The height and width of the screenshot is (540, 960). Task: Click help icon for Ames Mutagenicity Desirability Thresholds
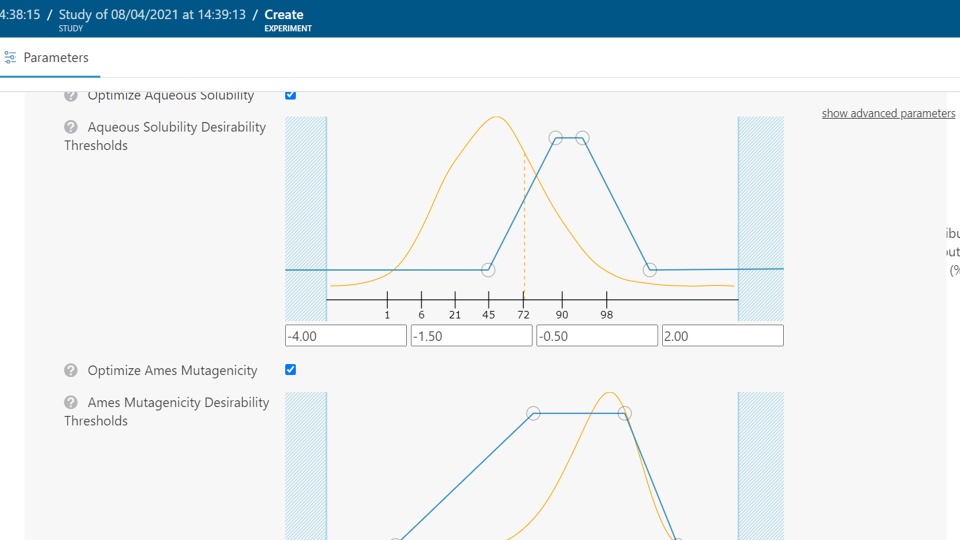pyautogui.click(x=71, y=403)
